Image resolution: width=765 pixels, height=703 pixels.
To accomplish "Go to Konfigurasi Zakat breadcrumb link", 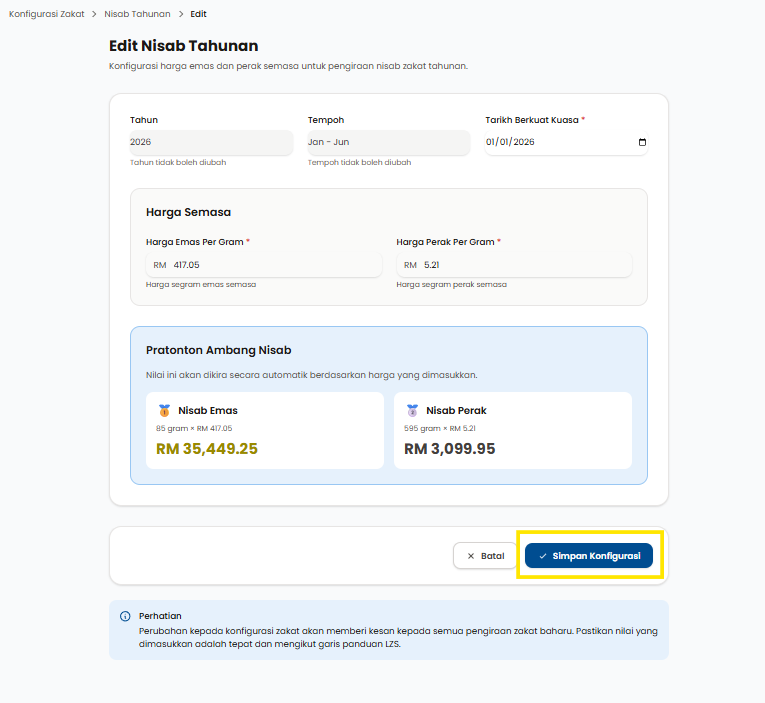I will click(x=46, y=15).
